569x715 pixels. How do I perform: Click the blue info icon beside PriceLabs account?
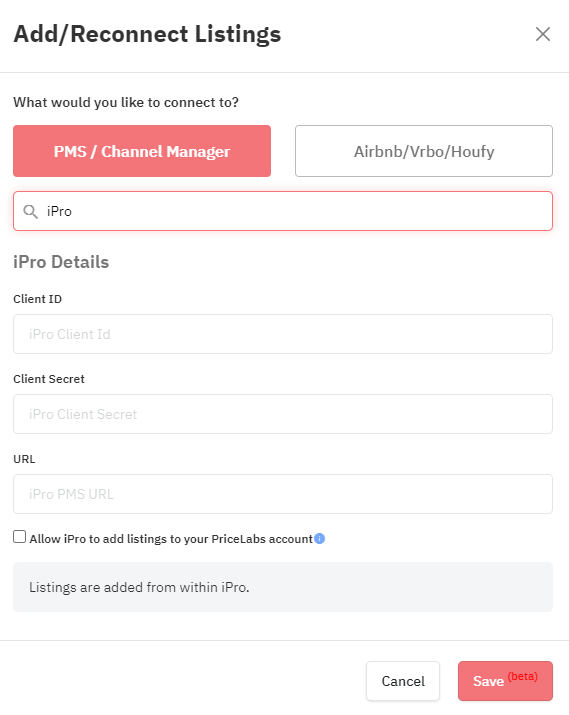(320, 539)
